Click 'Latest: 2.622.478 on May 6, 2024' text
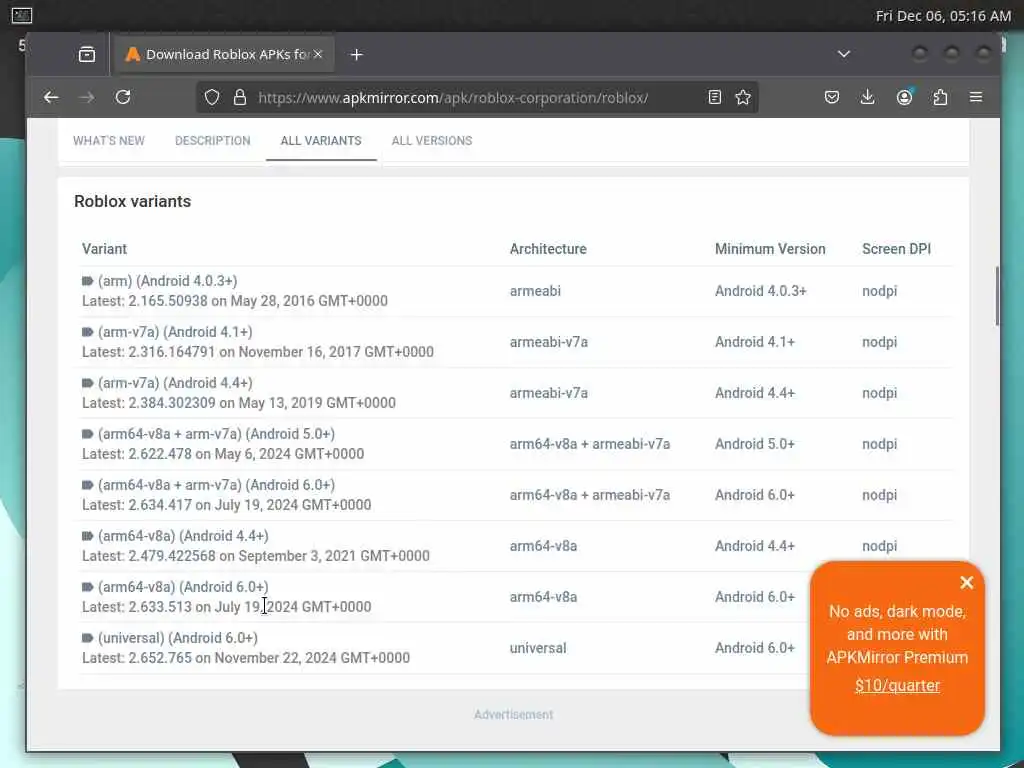Viewport: 1024px width, 768px height. (223, 453)
